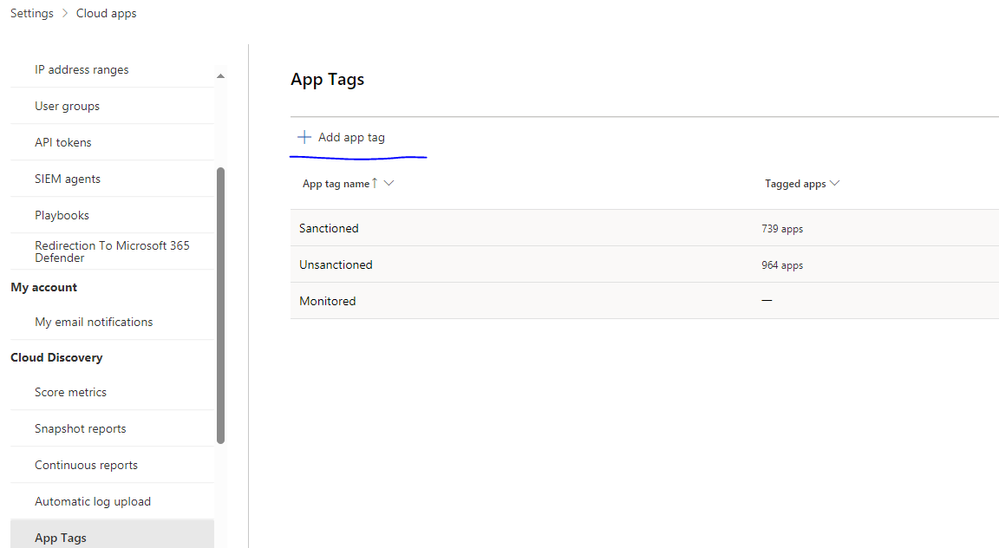Viewport: 999px width, 548px height.
Task: Open IP address ranges settings
Action: [x=81, y=70]
